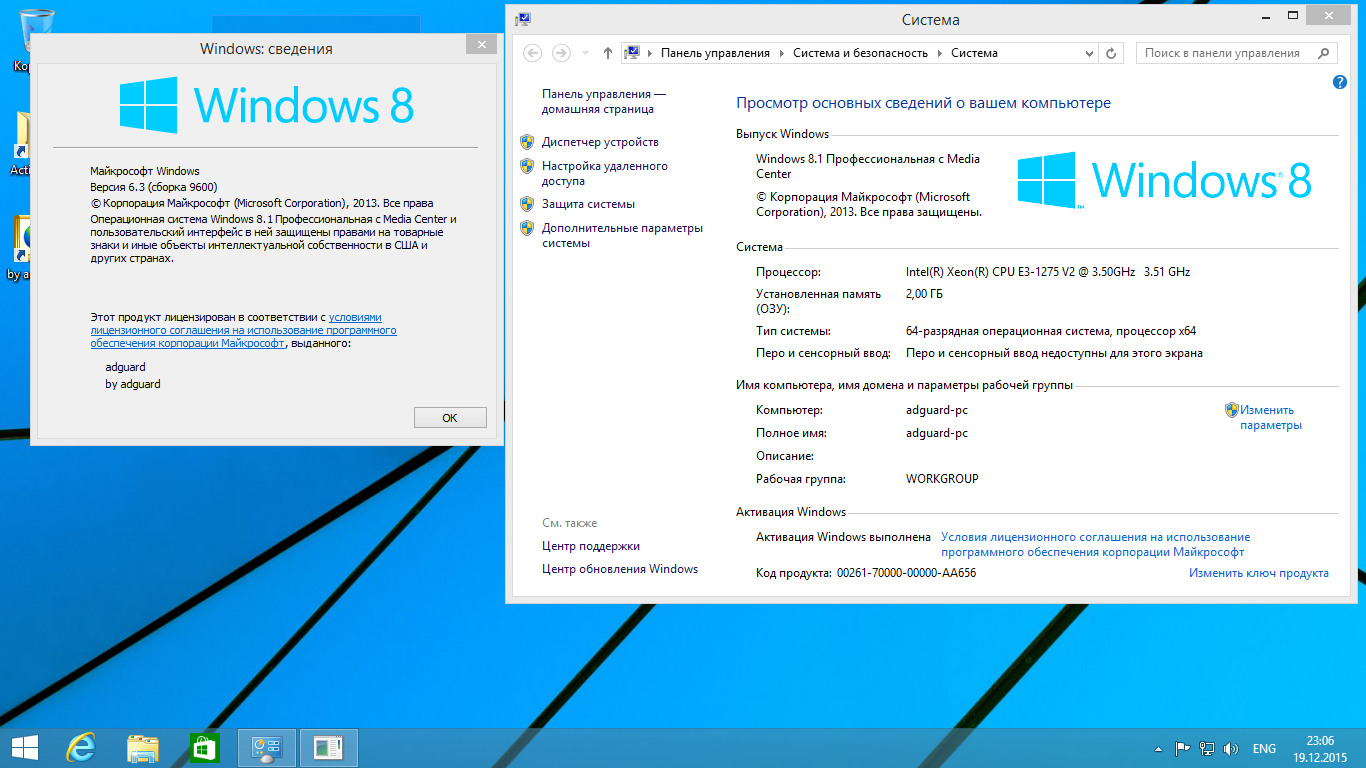This screenshot has height=768, width=1366.
Task: Select Система и безопасность breadcrumb
Action: point(860,53)
